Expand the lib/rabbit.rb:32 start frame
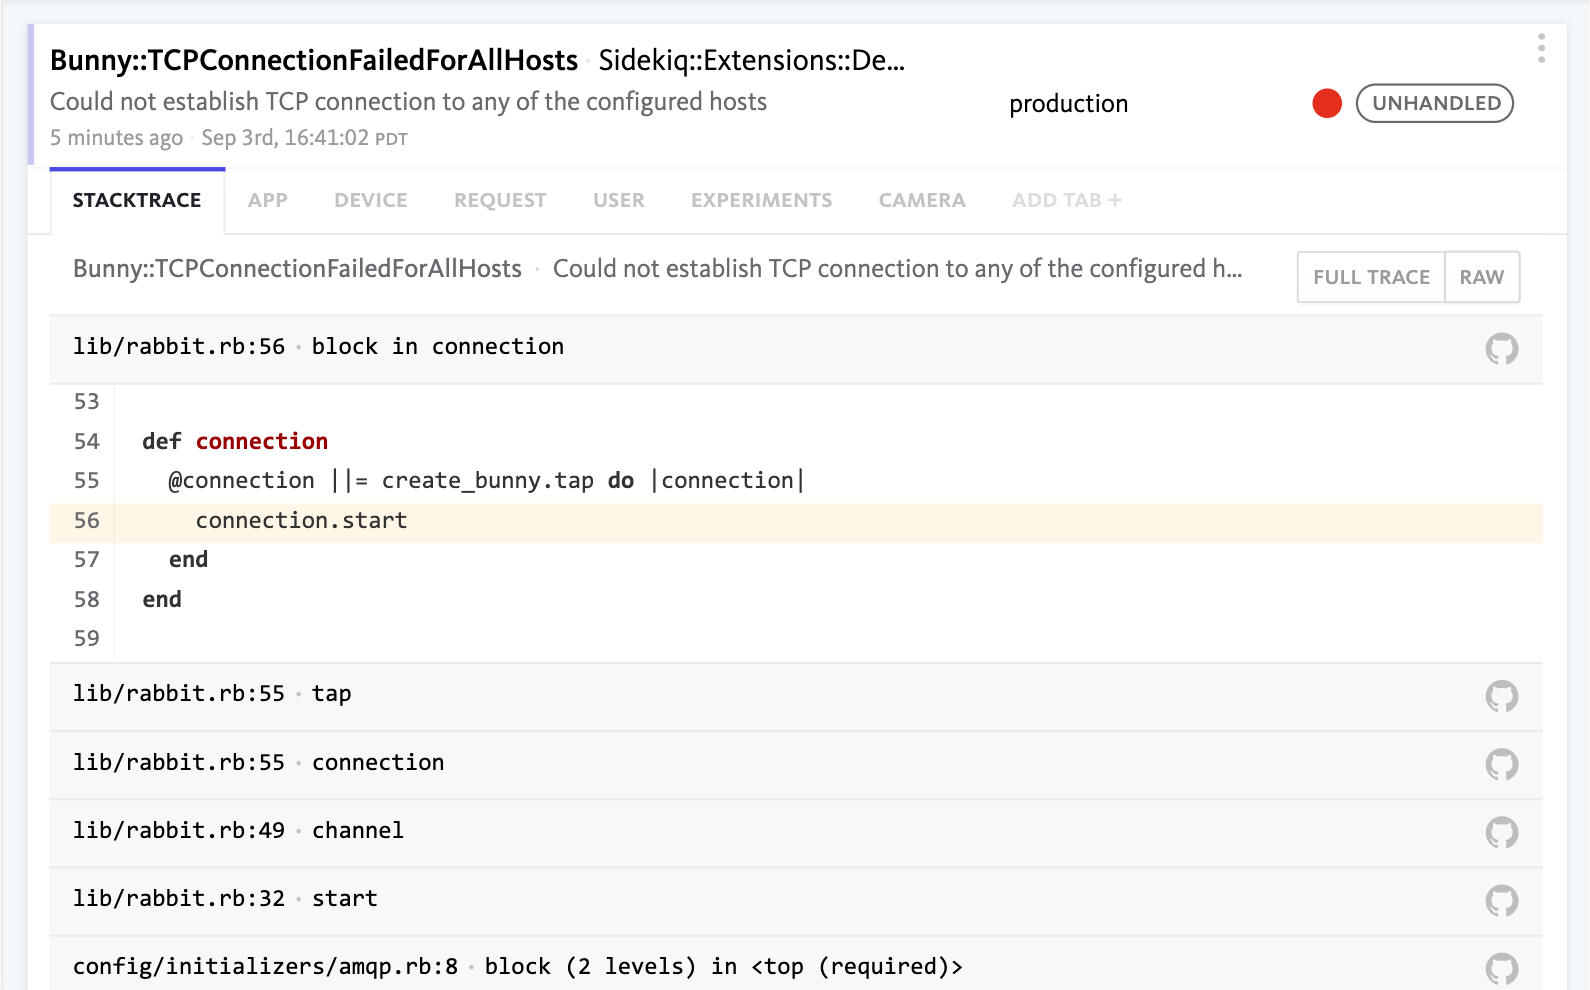The height and width of the screenshot is (990, 1590). point(796,900)
